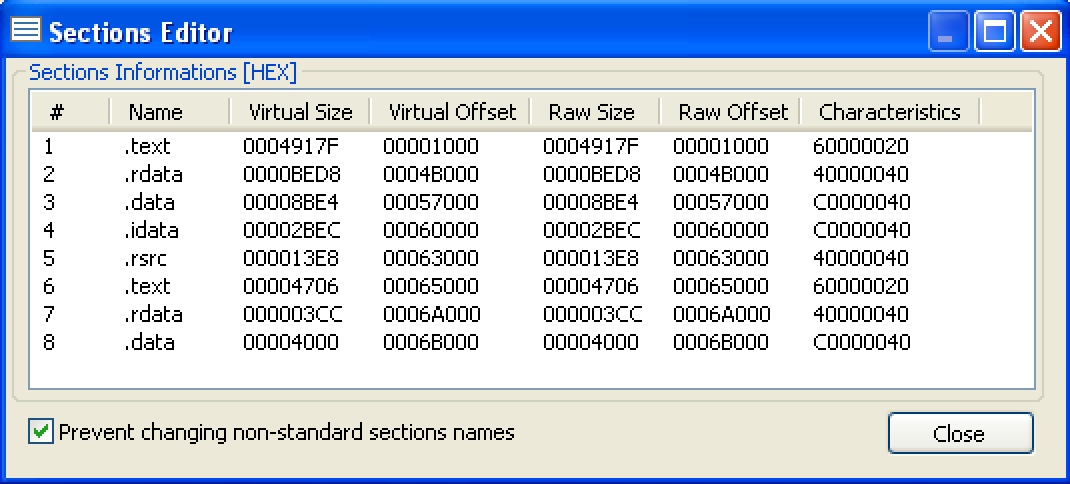The image size is (1070, 484).
Task: Click the Name column header
Action: click(x=169, y=112)
